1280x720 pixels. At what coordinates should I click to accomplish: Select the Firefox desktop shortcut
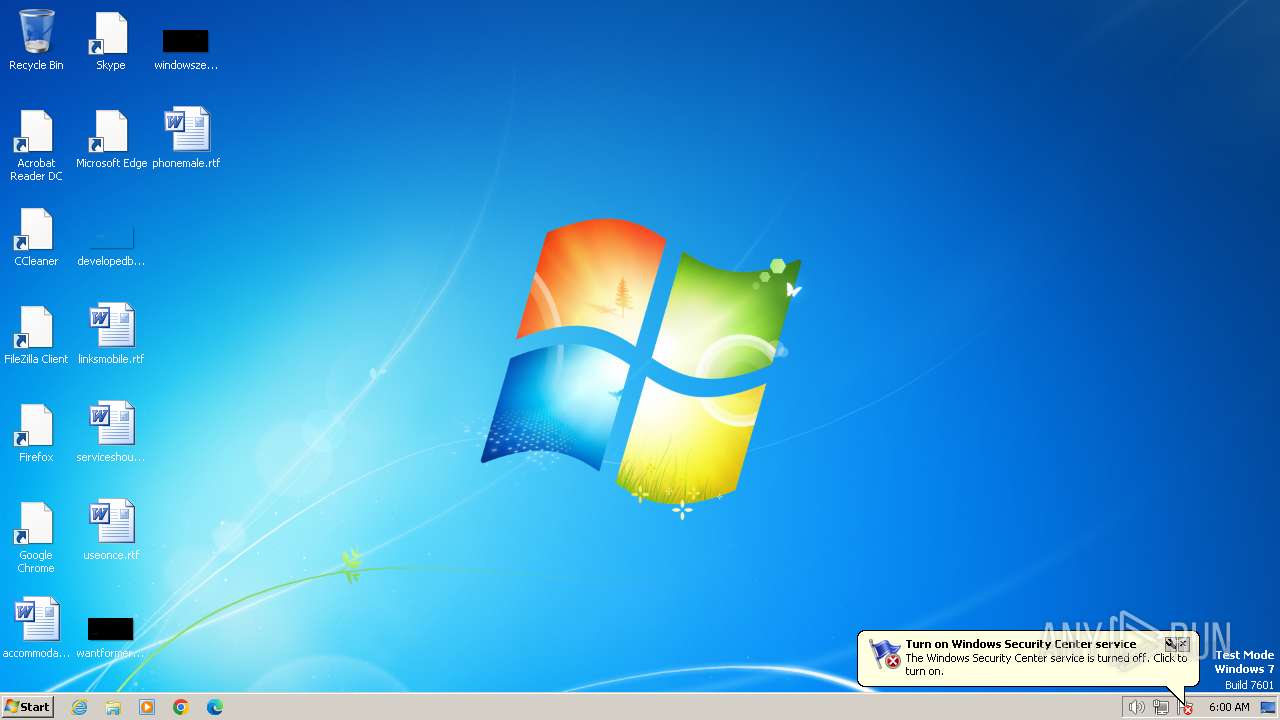tap(36, 433)
